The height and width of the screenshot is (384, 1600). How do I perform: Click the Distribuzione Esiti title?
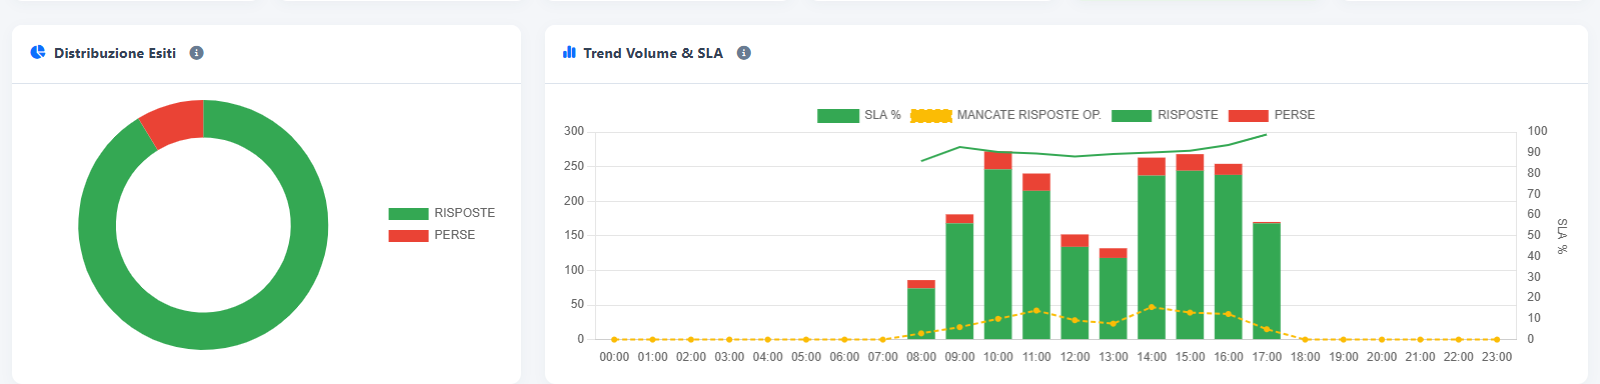pyautogui.click(x=115, y=53)
